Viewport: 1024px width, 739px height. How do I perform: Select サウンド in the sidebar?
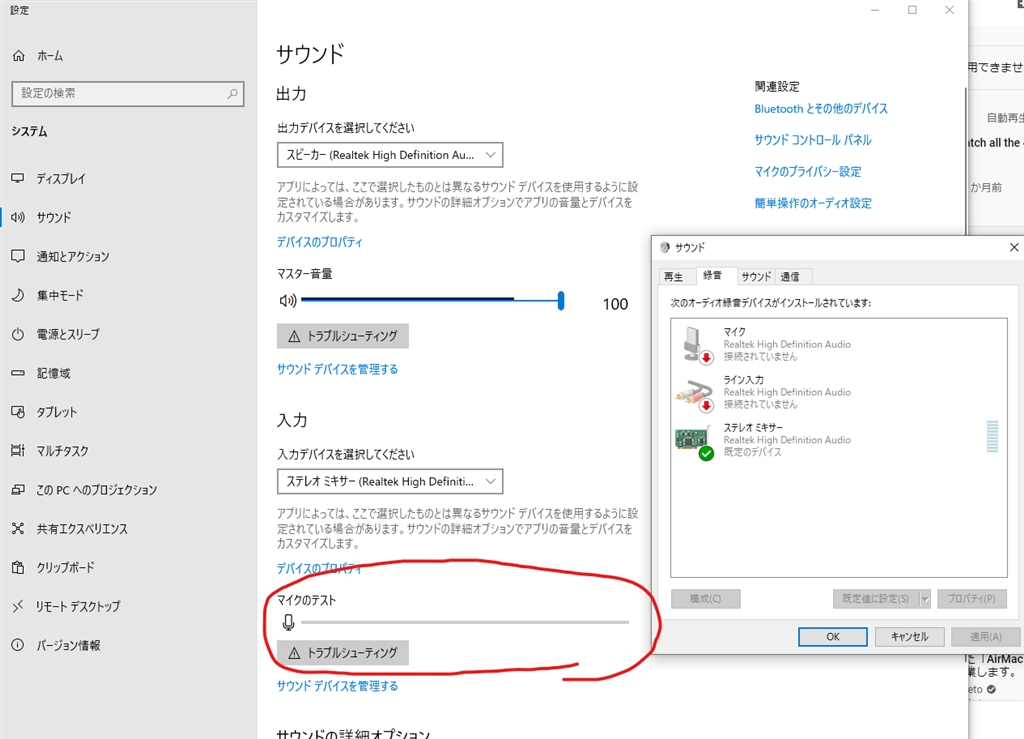tap(42, 217)
